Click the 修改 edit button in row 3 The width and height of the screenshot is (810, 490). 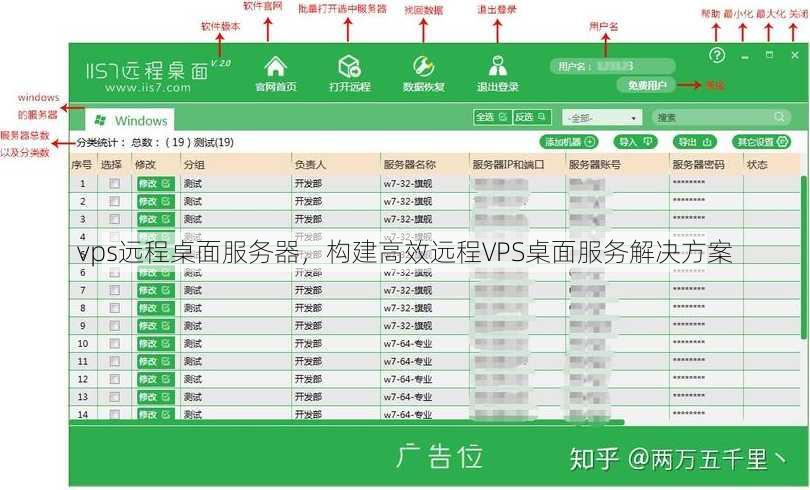(x=155, y=219)
